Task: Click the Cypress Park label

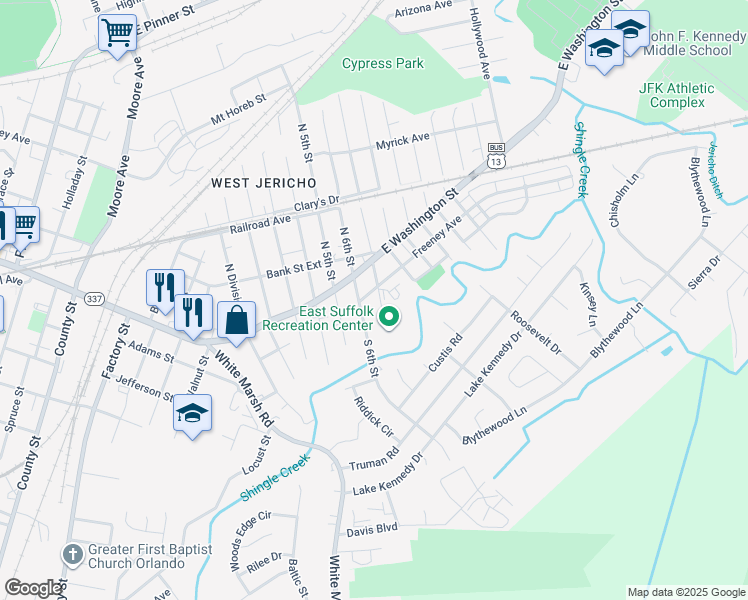Action: point(383,63)
